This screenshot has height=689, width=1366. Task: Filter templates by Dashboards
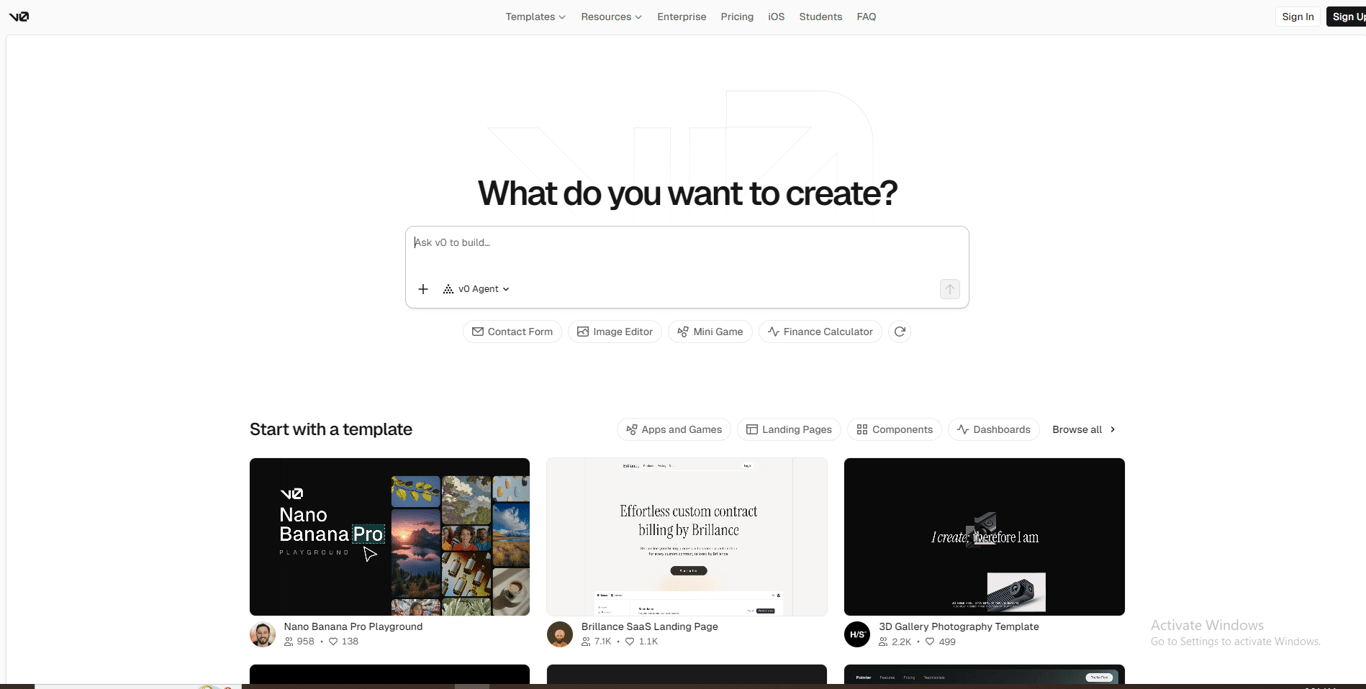[x=994, y=430]
